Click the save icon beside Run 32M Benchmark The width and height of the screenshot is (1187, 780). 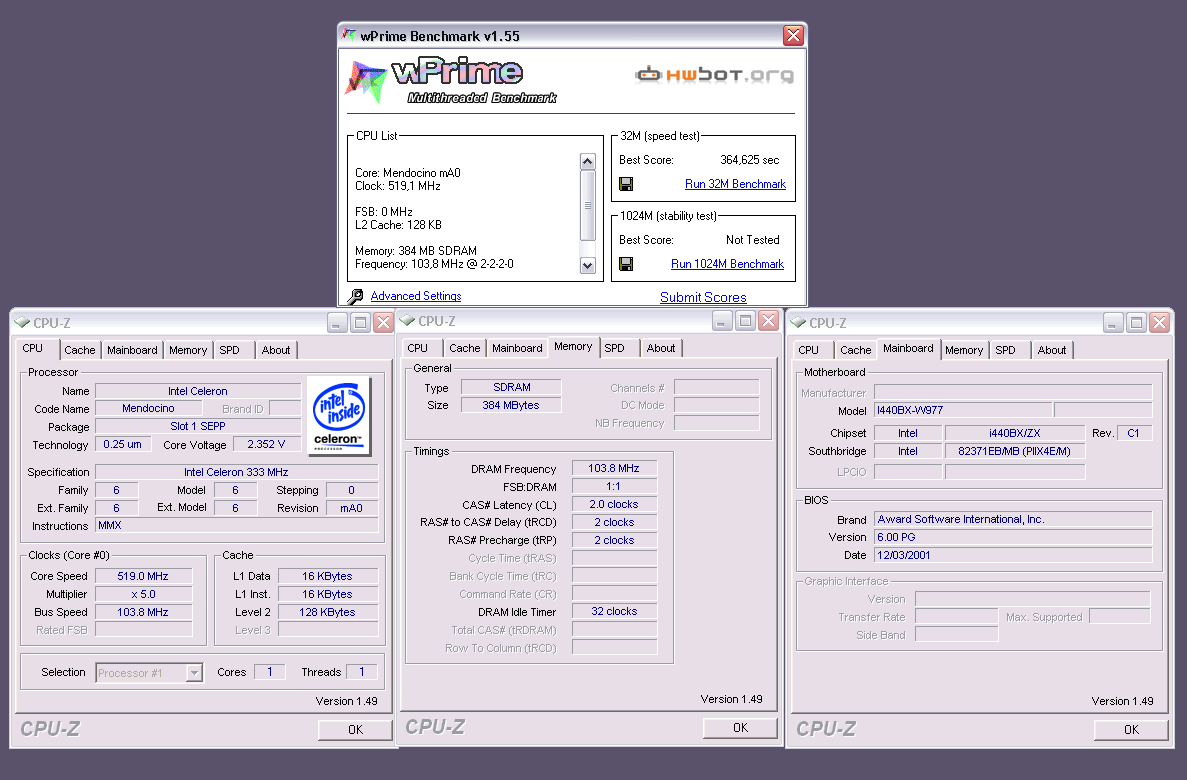pyautogui.click(x=626, y=184)
